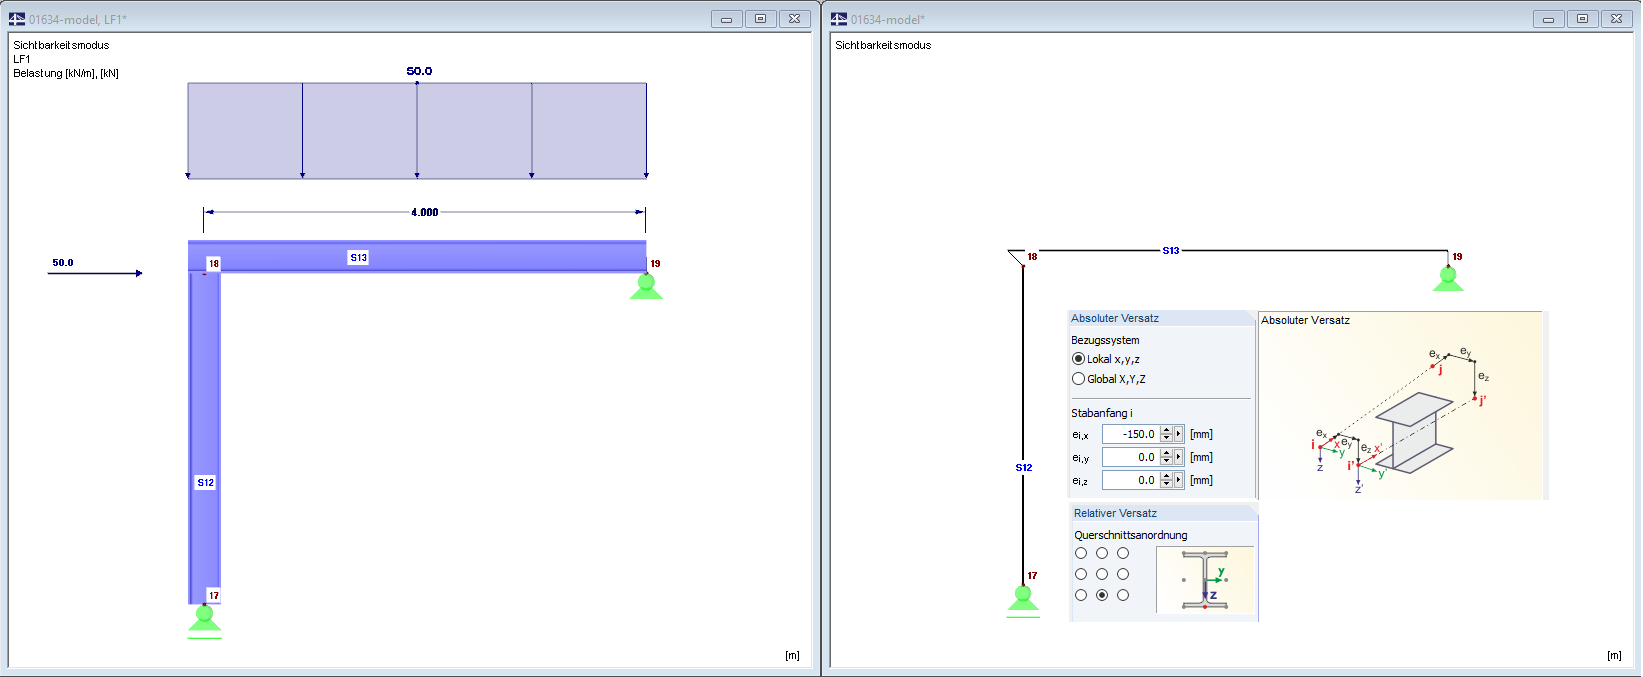Choose middle-right cross-section arrangement radio
This screenshot has height=677, width=1643.
click(1123, 574)
